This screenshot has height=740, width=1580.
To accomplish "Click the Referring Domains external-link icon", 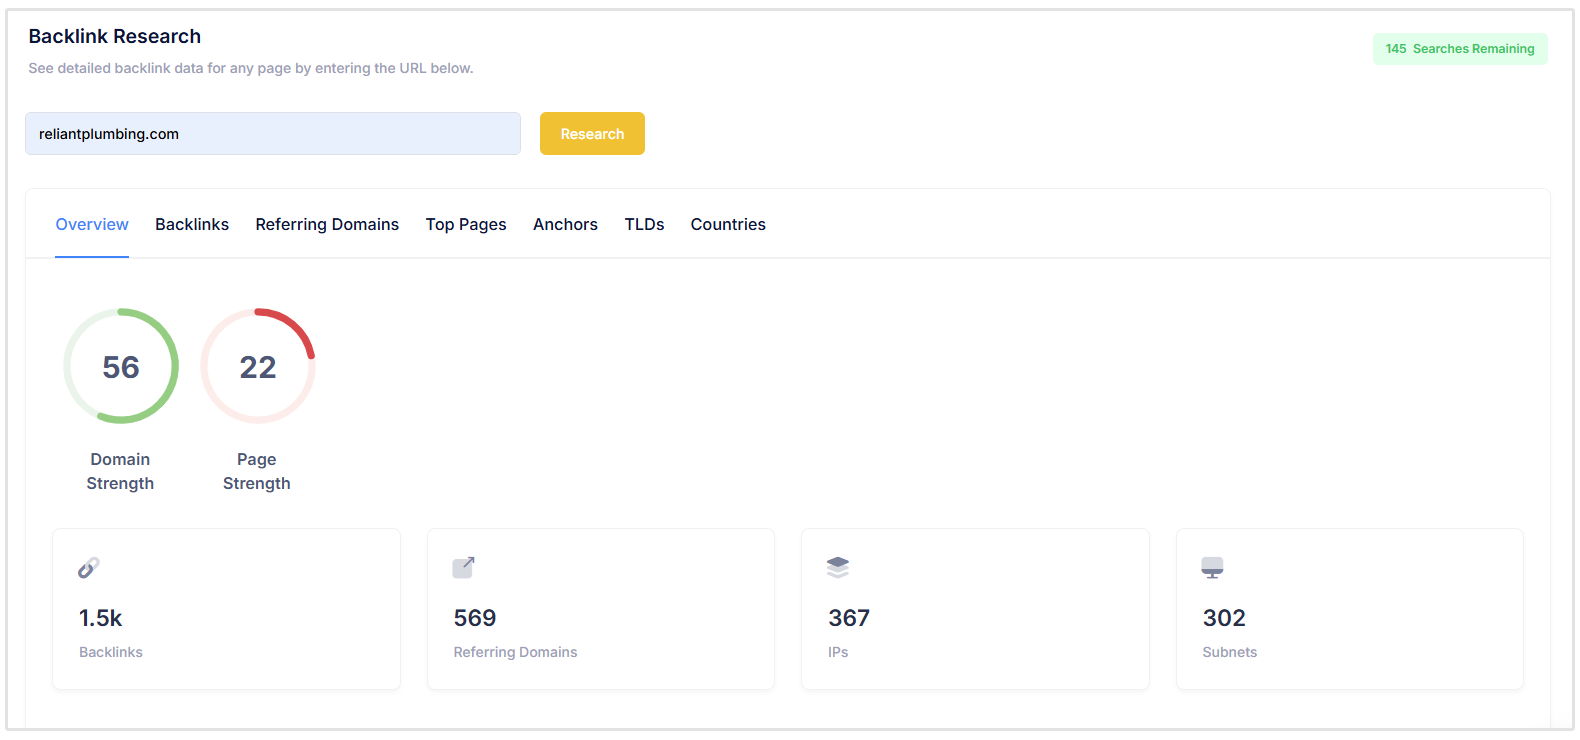I will pos(464,568).
